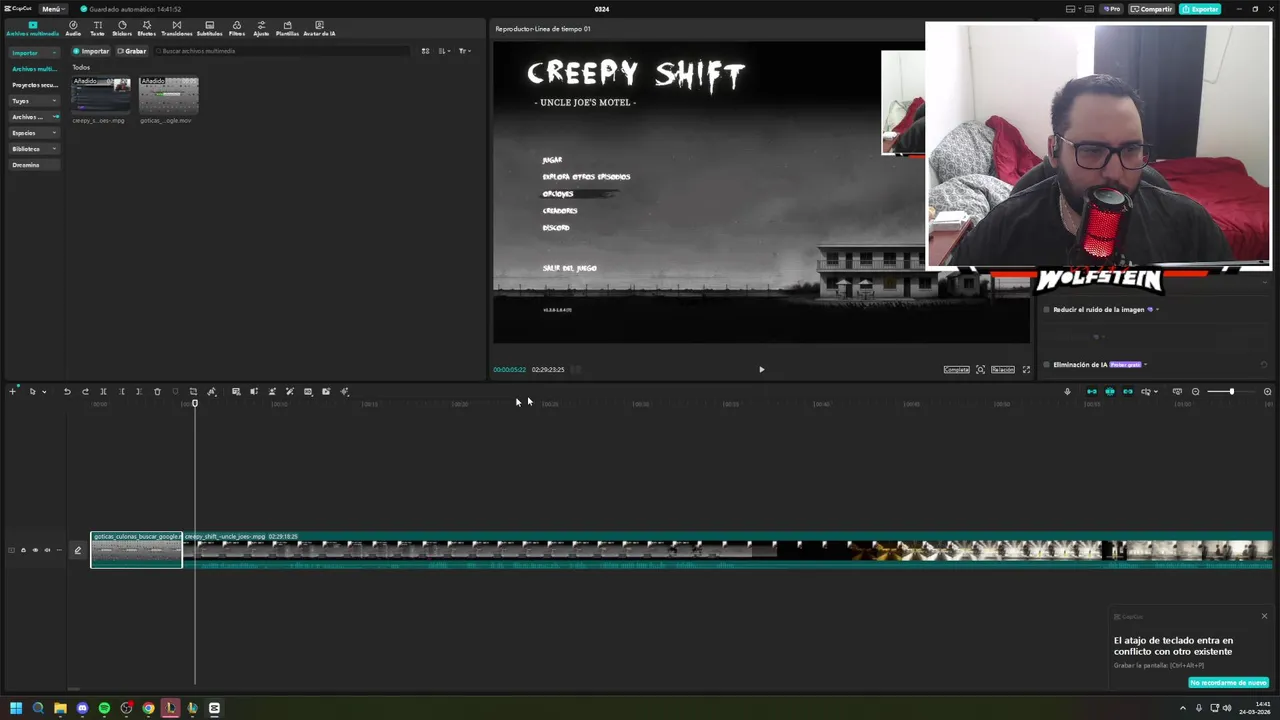The width and height of the screenshot is (1280, 720).
Task: Mute the main track audio
Action: 47,550
